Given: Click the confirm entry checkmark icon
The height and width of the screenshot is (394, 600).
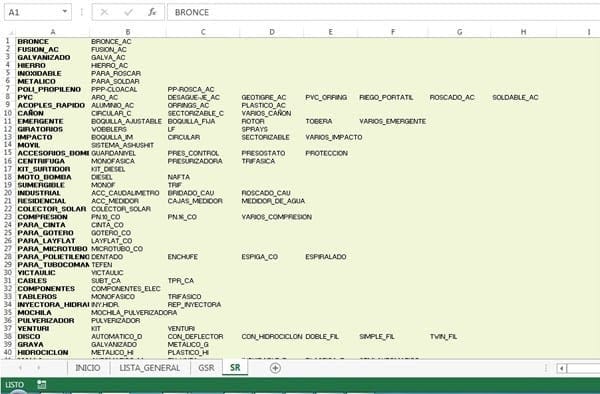Looking at the screenshot, I should click(128, 12).
